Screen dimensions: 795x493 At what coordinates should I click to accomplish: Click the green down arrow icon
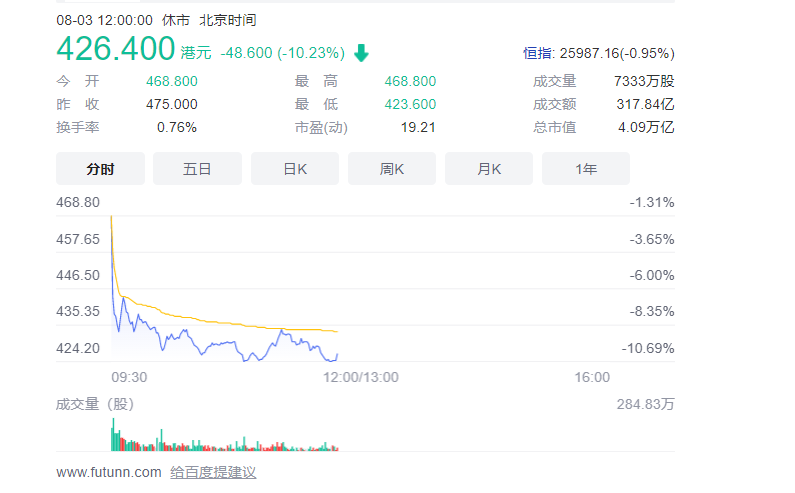[361, 53]
